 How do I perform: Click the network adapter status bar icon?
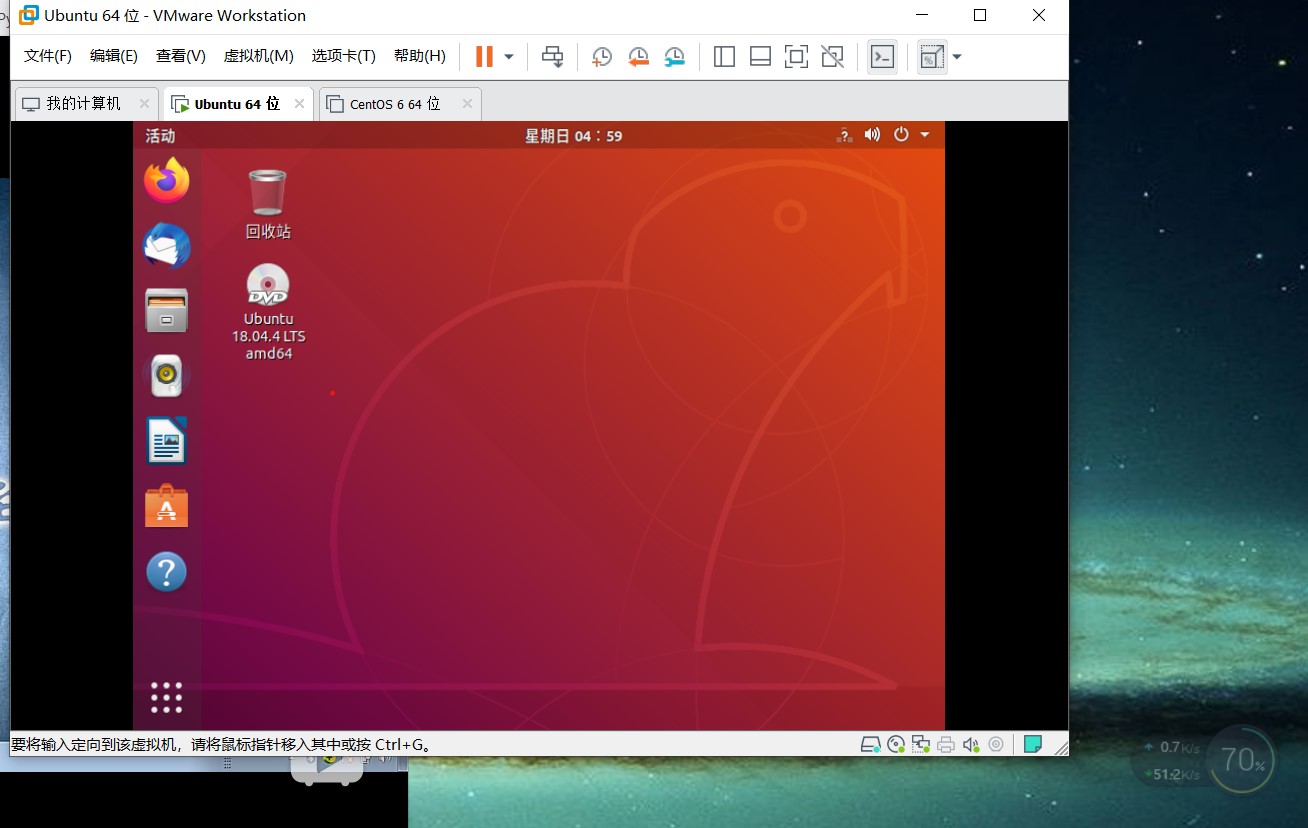920,744
